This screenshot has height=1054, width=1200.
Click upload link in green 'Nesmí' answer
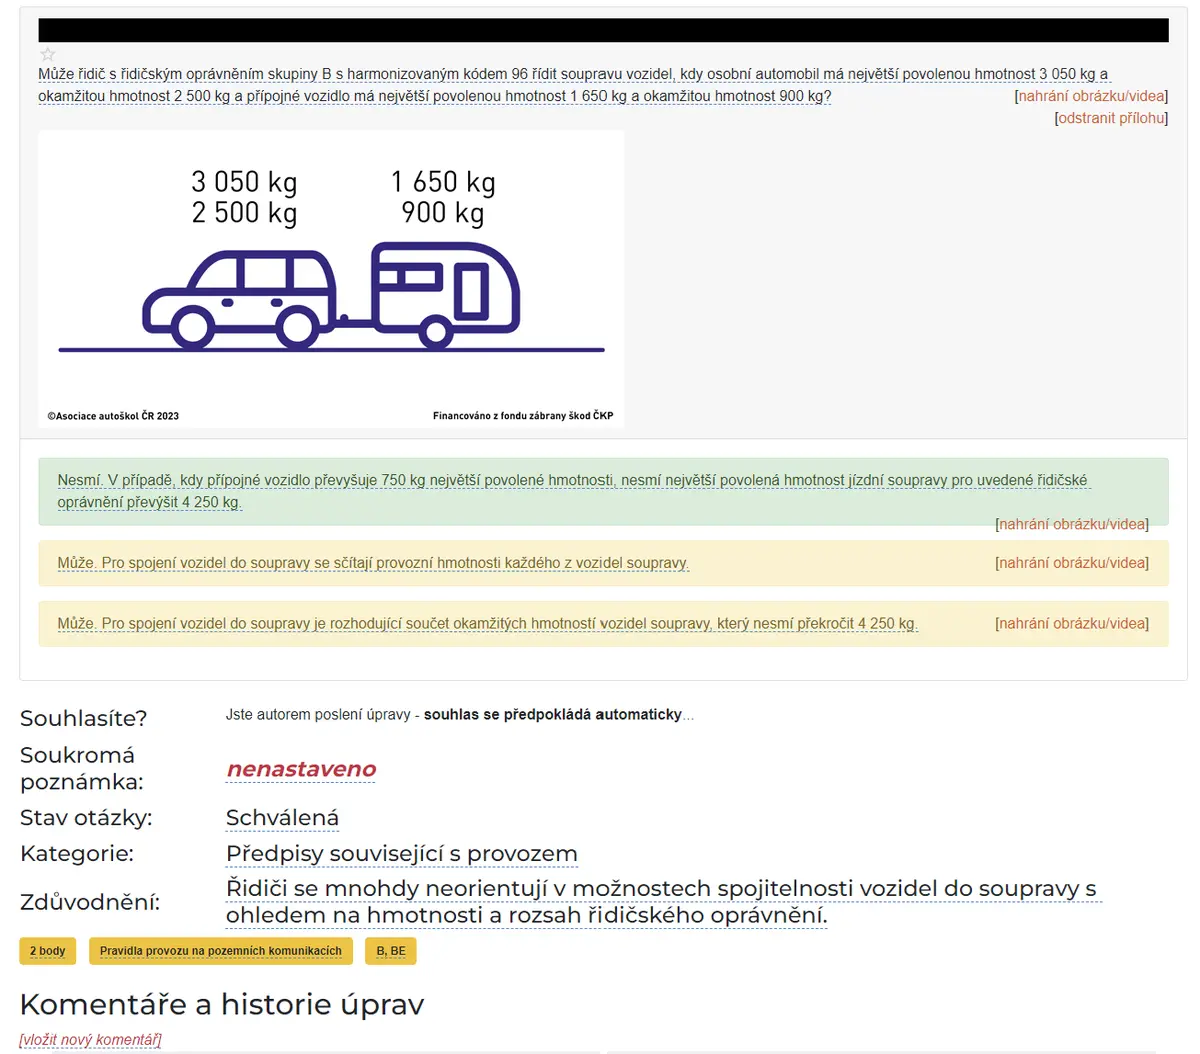(1071, 524)
